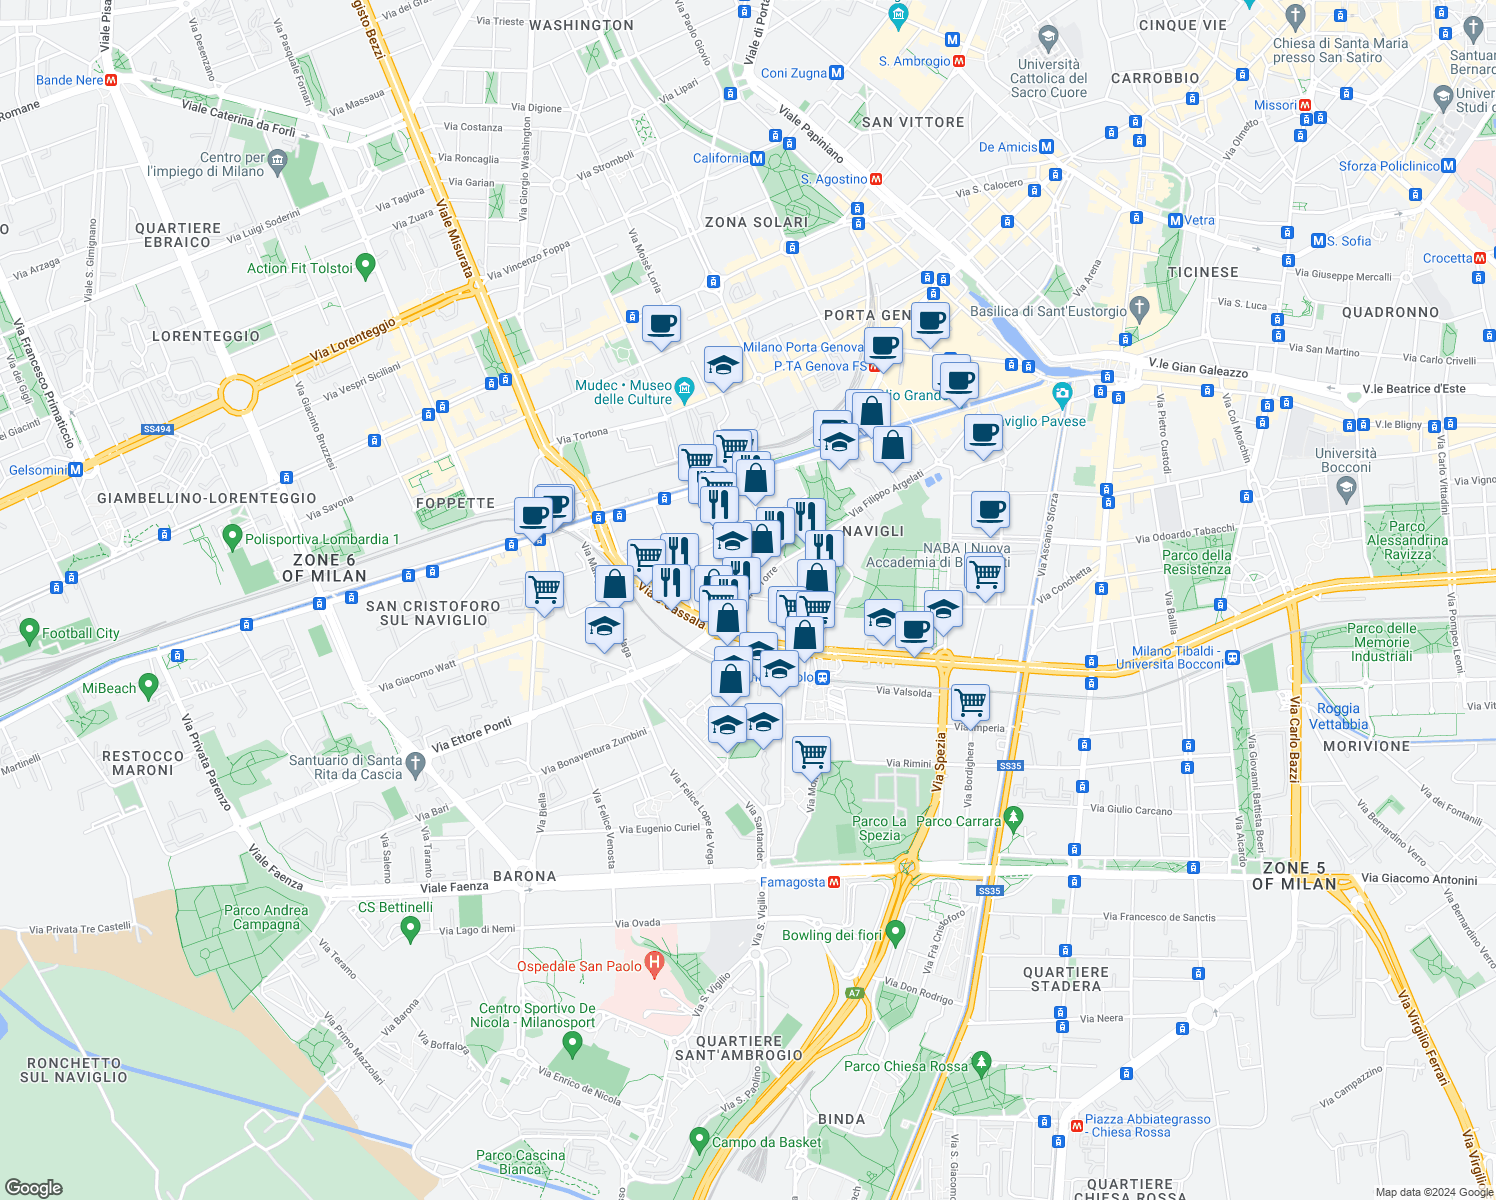Click the De Amicis metro icon

[x=1047, y=147]
